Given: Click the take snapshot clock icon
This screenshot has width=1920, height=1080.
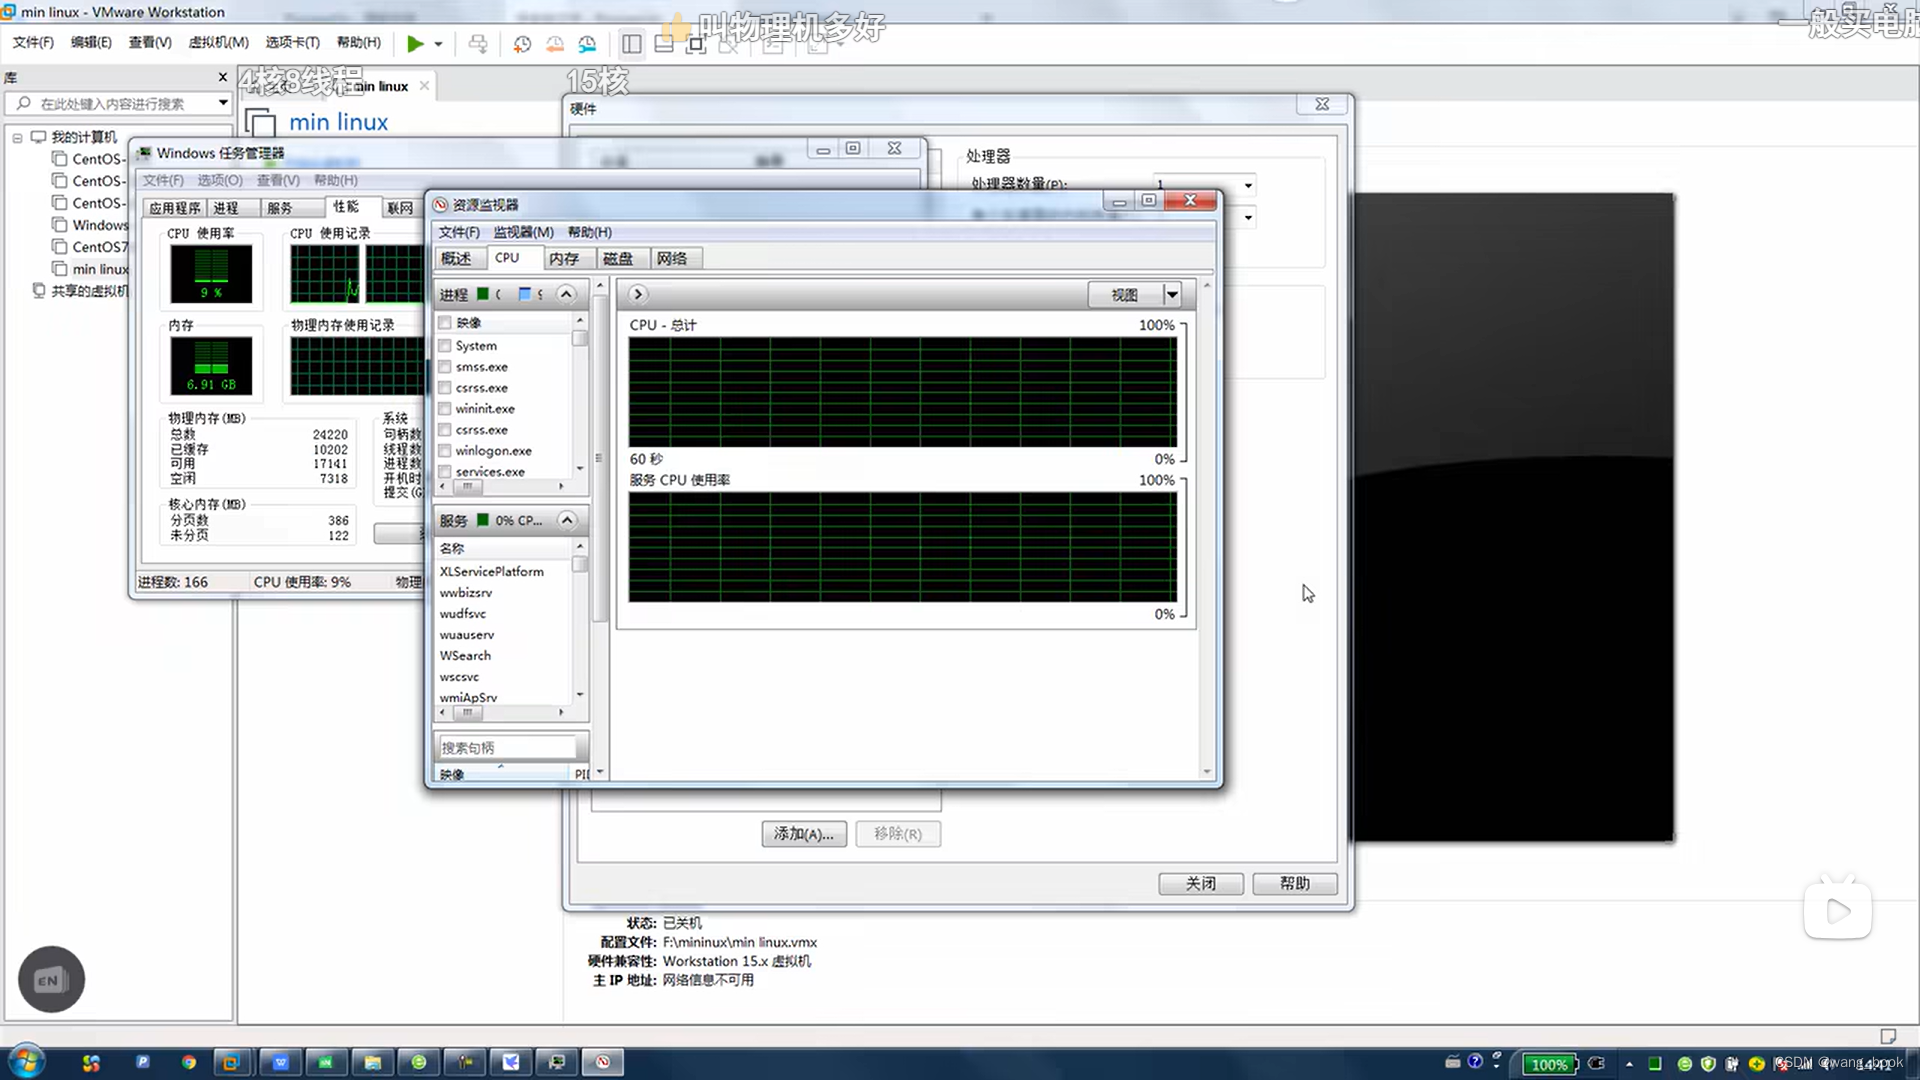Looking at the screenshot, I should tap(522, 43).
